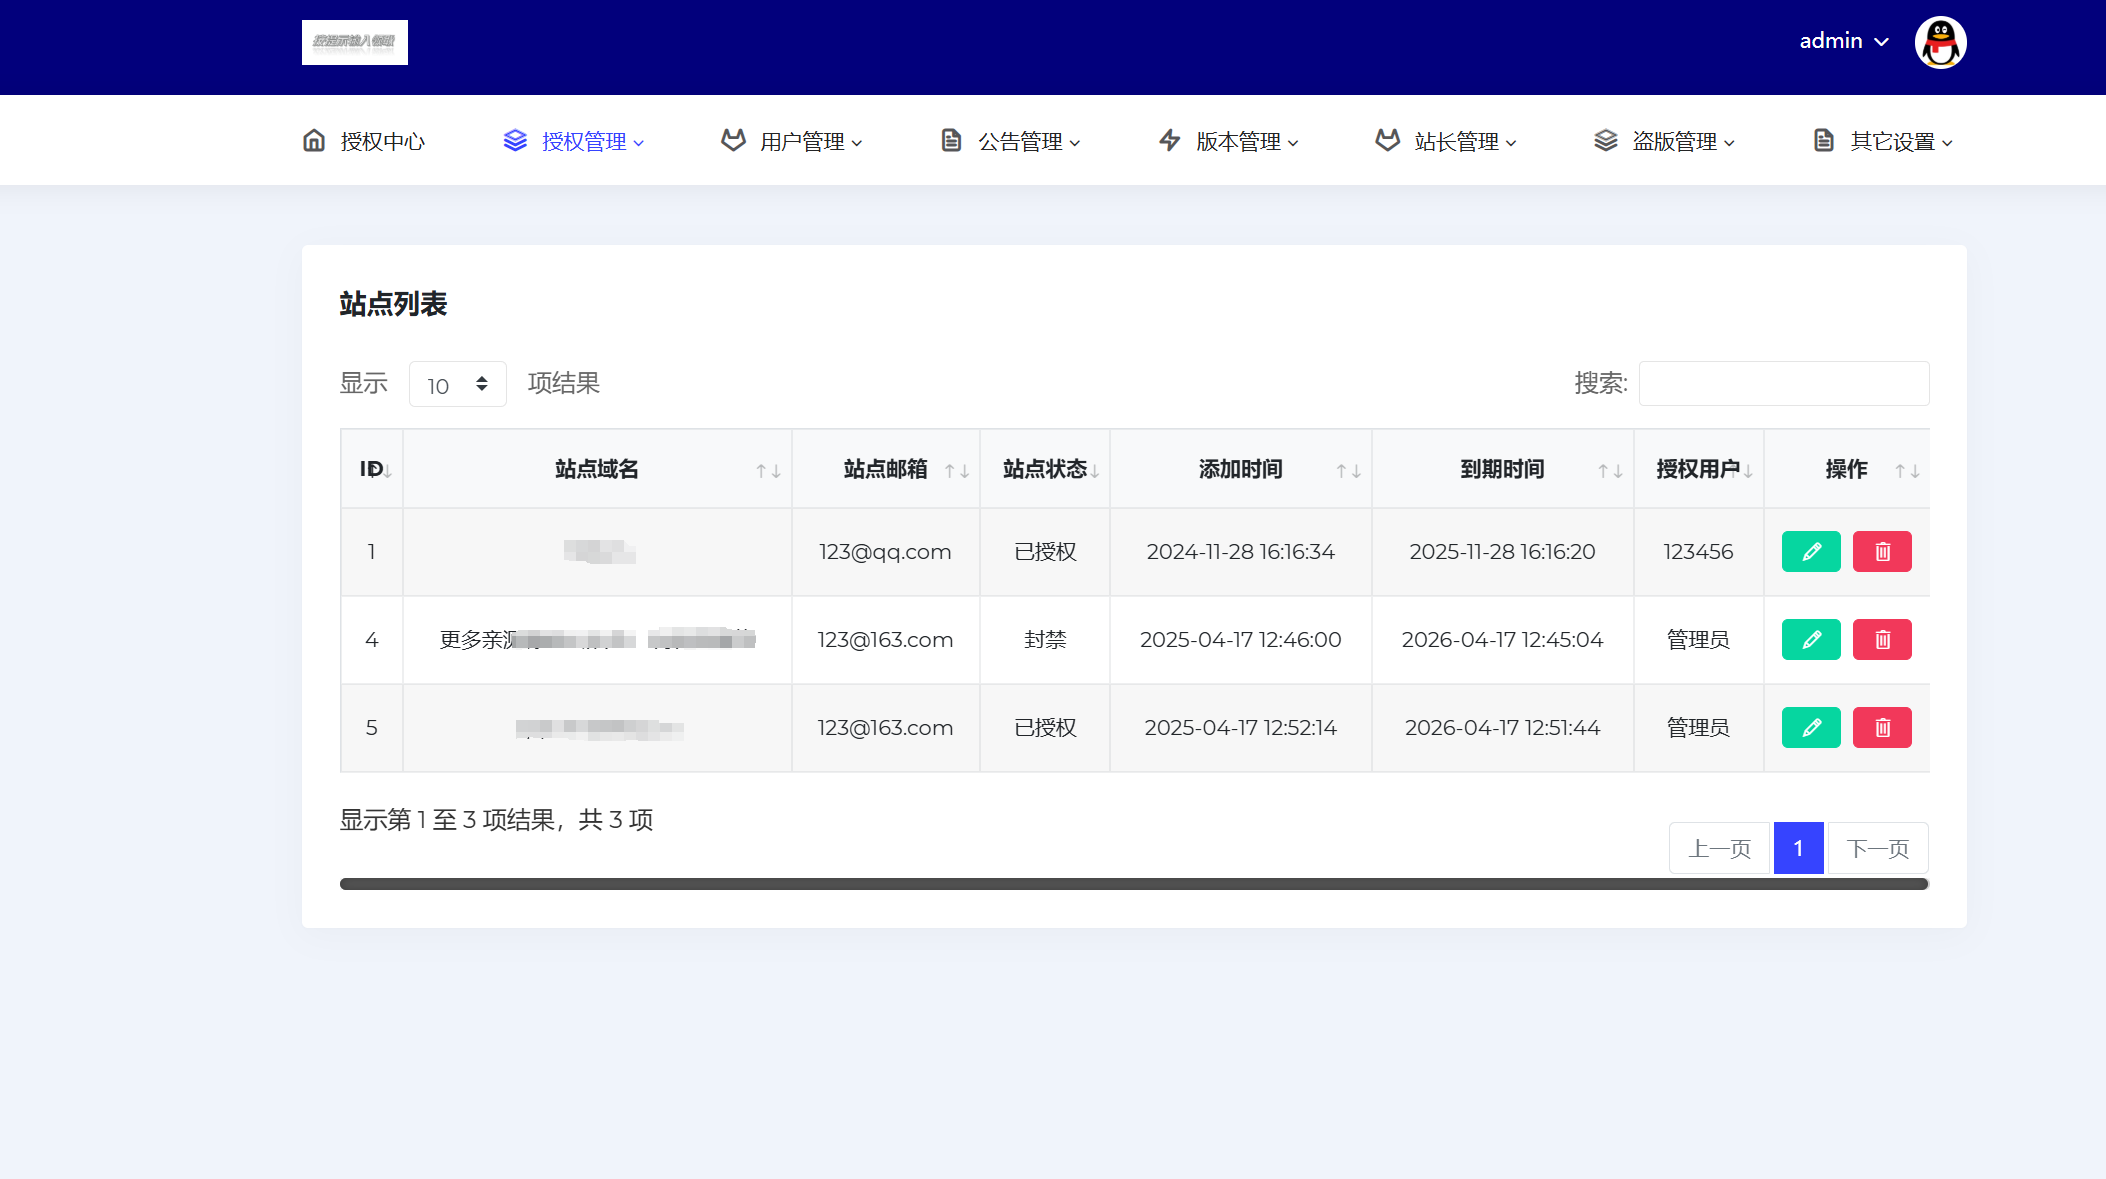Click the QQ penguin avatar
Image resolution: width=2106 pixels, height=1179 pixels.
(1940, 42)
